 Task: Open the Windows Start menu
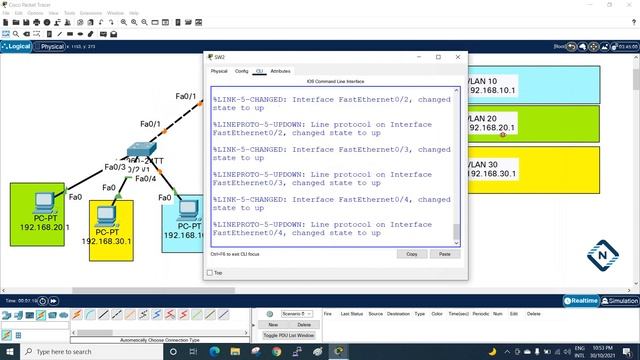click(9, 351)
